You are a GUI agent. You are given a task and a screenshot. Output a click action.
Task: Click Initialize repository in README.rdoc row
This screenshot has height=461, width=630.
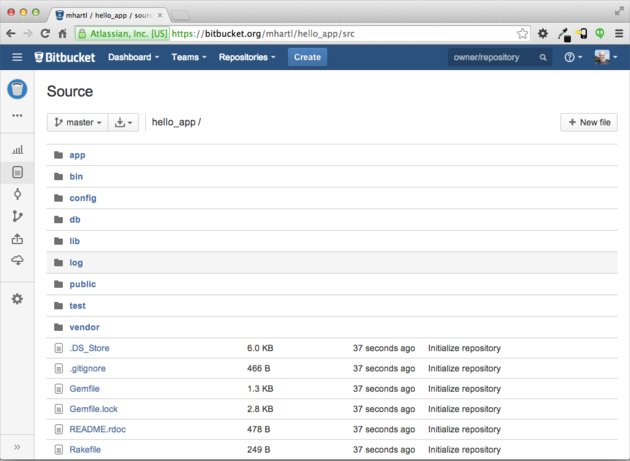click(x=464, y=429)
